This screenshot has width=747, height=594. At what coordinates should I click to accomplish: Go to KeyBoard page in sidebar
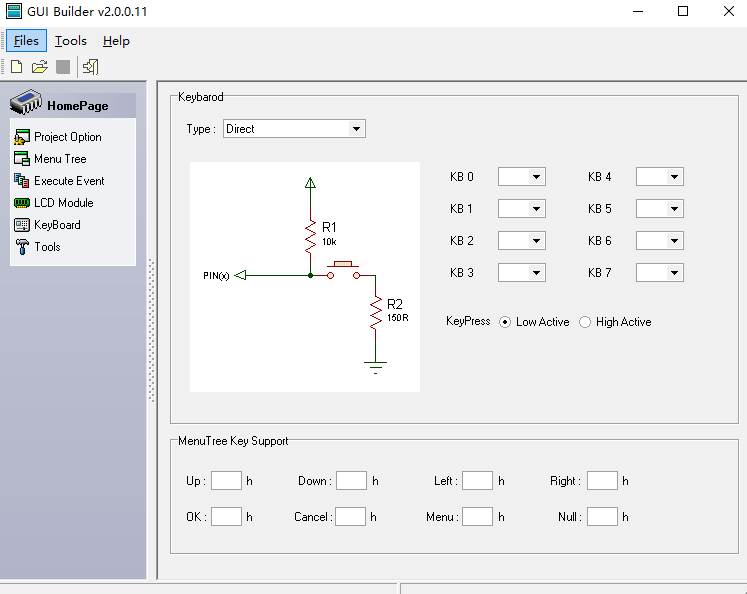click(x=57, y=225)
